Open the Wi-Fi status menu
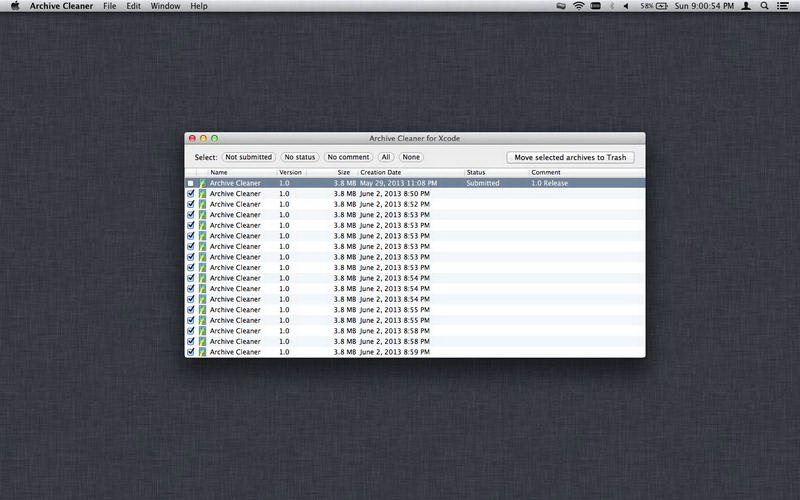 click(578, 6)
